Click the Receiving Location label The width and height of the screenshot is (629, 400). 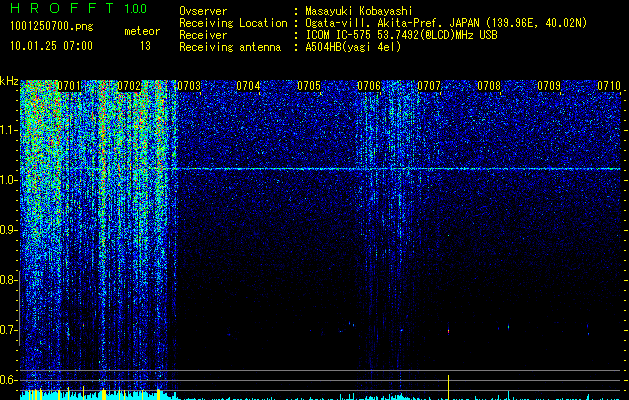(x=233, y=23)
